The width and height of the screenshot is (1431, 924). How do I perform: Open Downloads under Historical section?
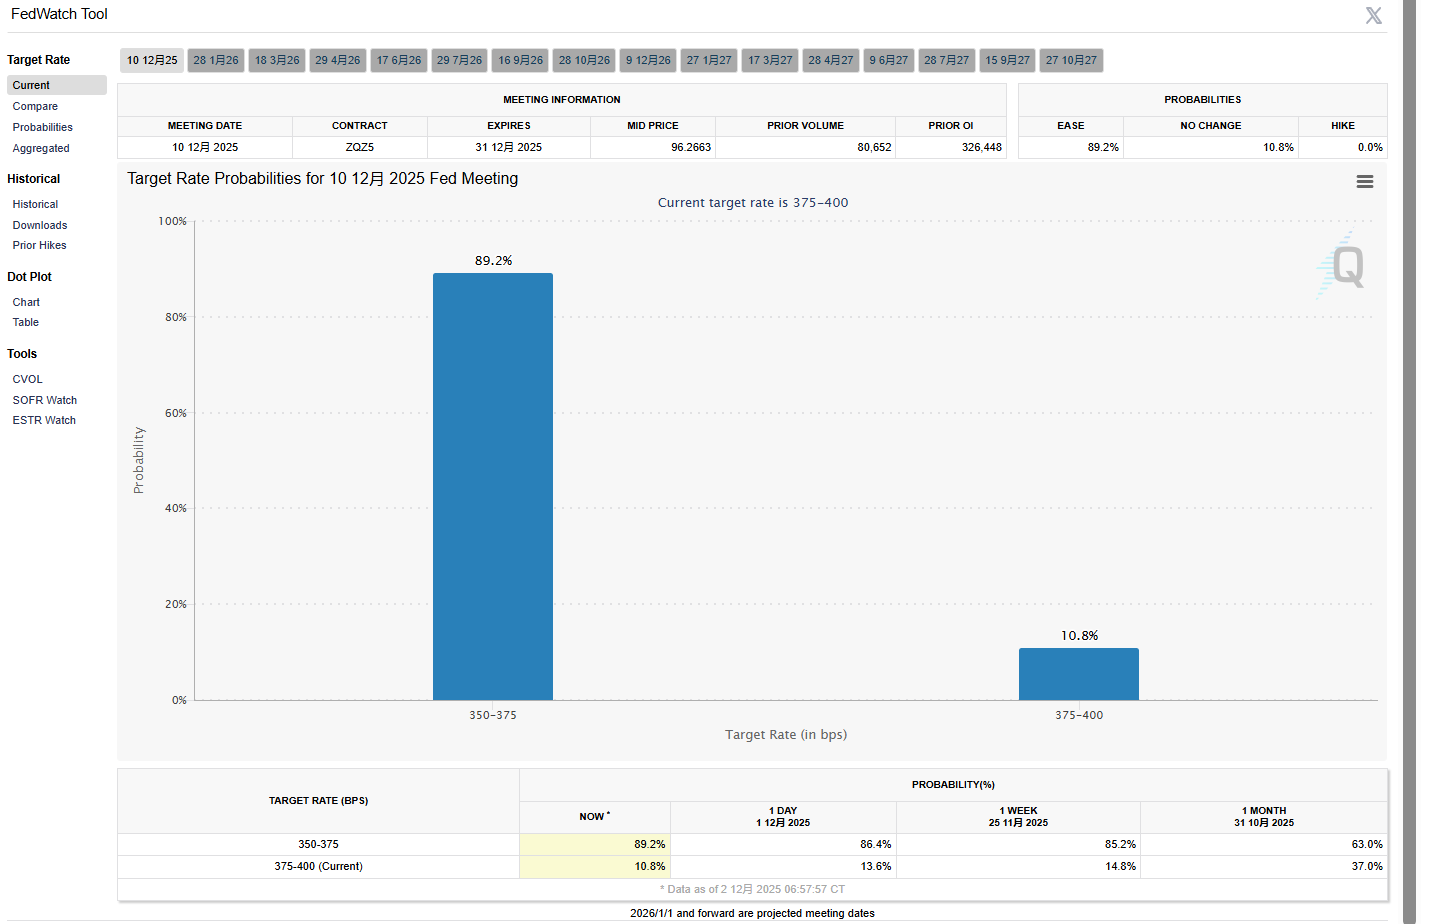coord(40,225)
